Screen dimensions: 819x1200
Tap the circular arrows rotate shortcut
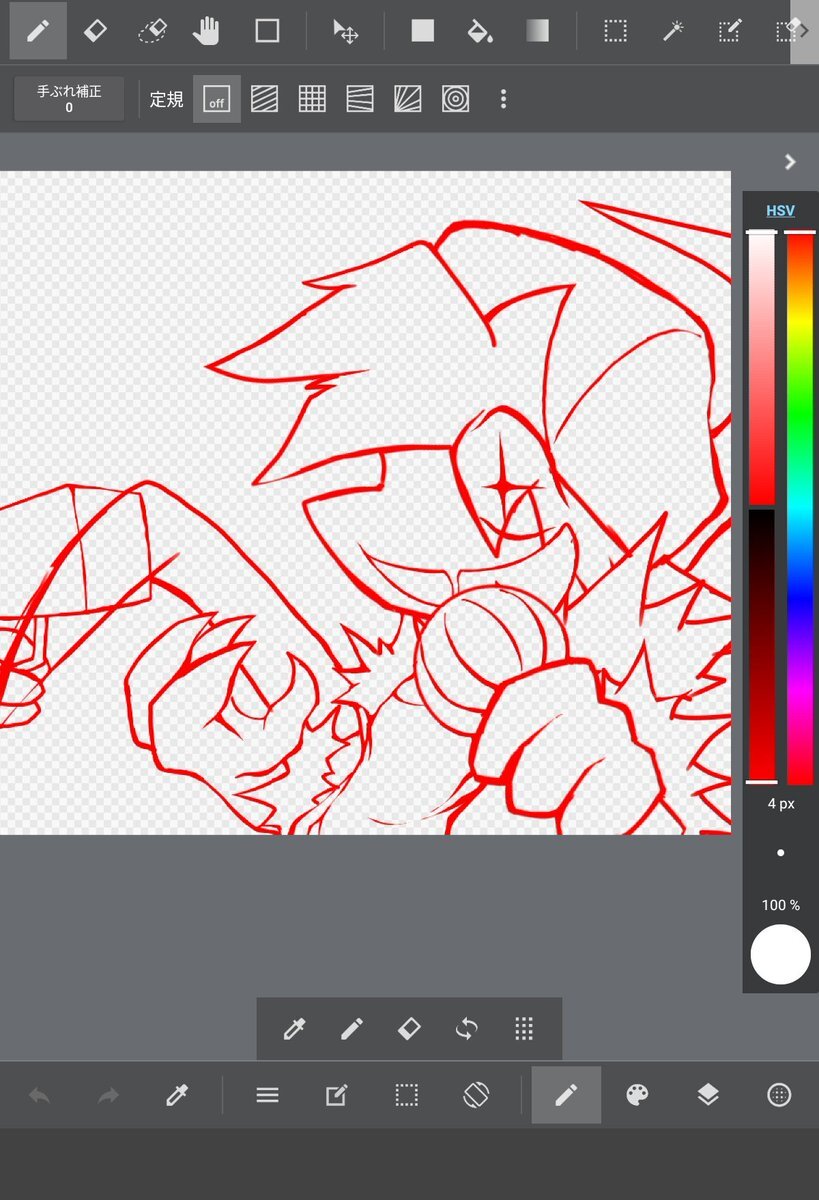[x=466, y=1029]
